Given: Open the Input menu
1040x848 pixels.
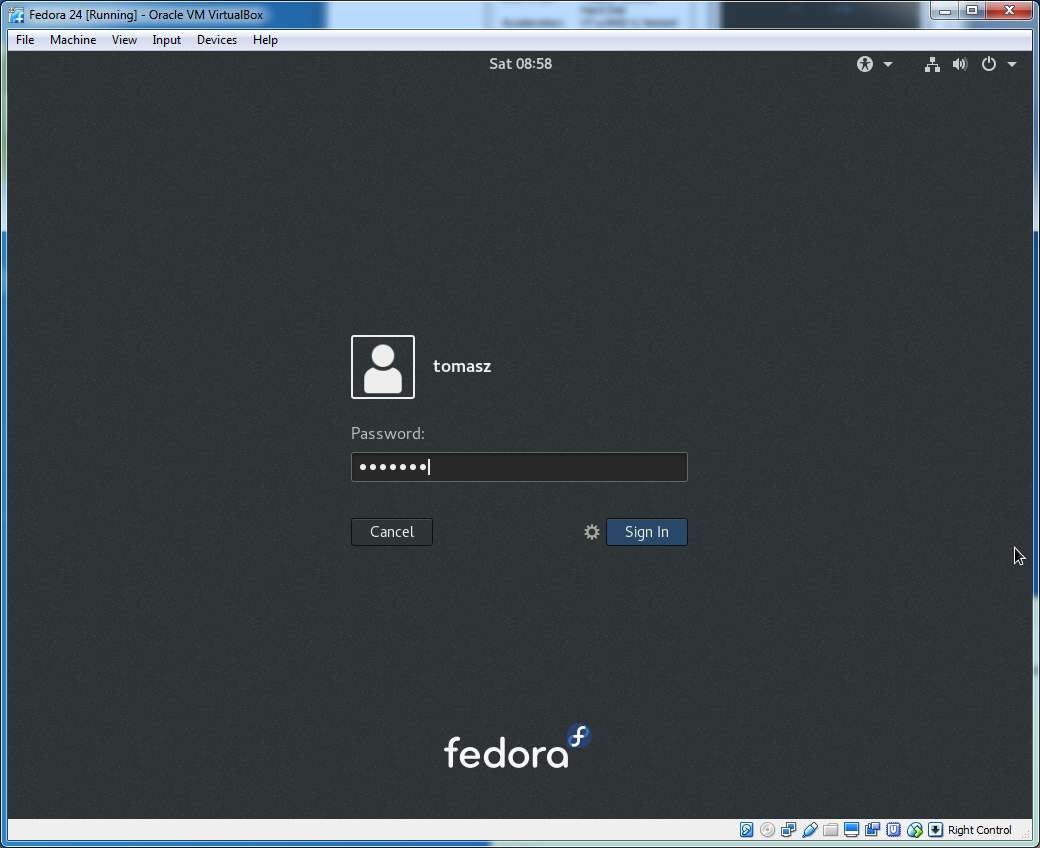Looking at the screenshot, I should [166, 40].
